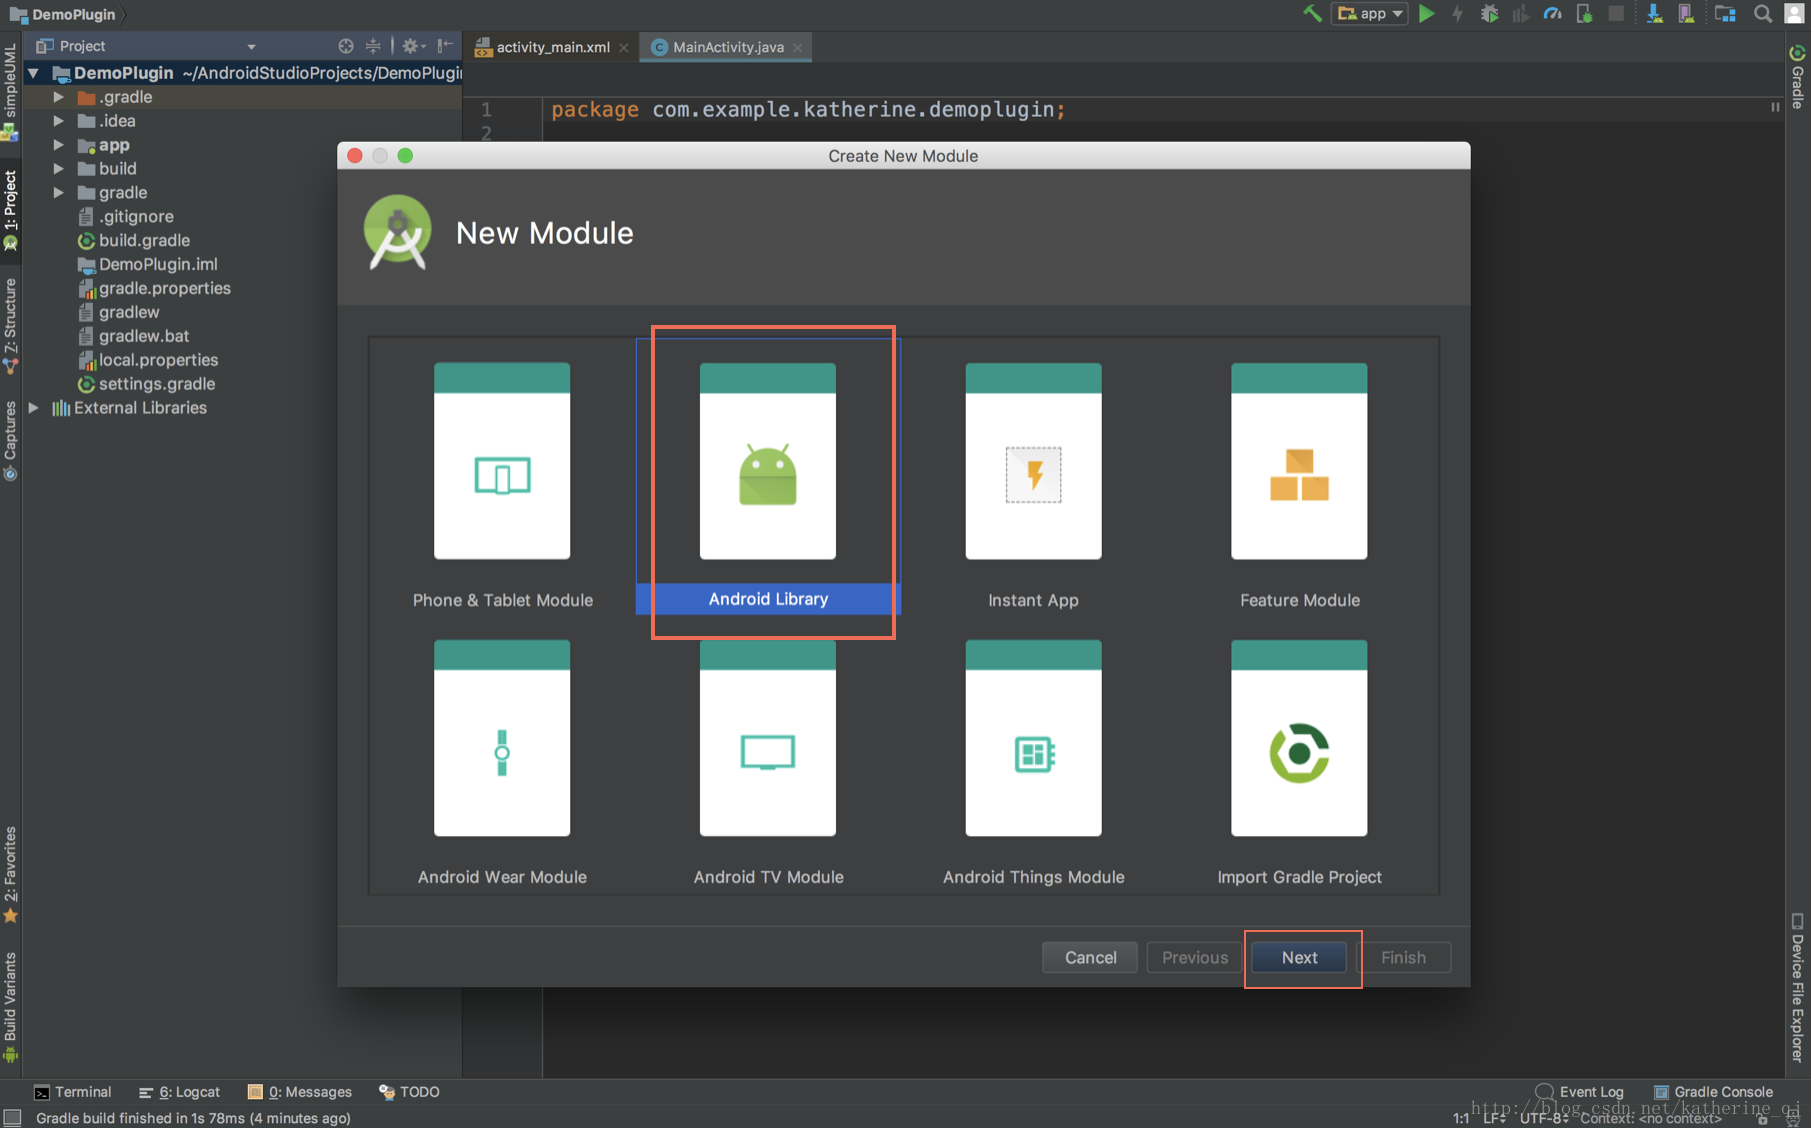Click the disabled Finish button
Viewport: 1812px width, 1128px height.
tap(1403, 957)
